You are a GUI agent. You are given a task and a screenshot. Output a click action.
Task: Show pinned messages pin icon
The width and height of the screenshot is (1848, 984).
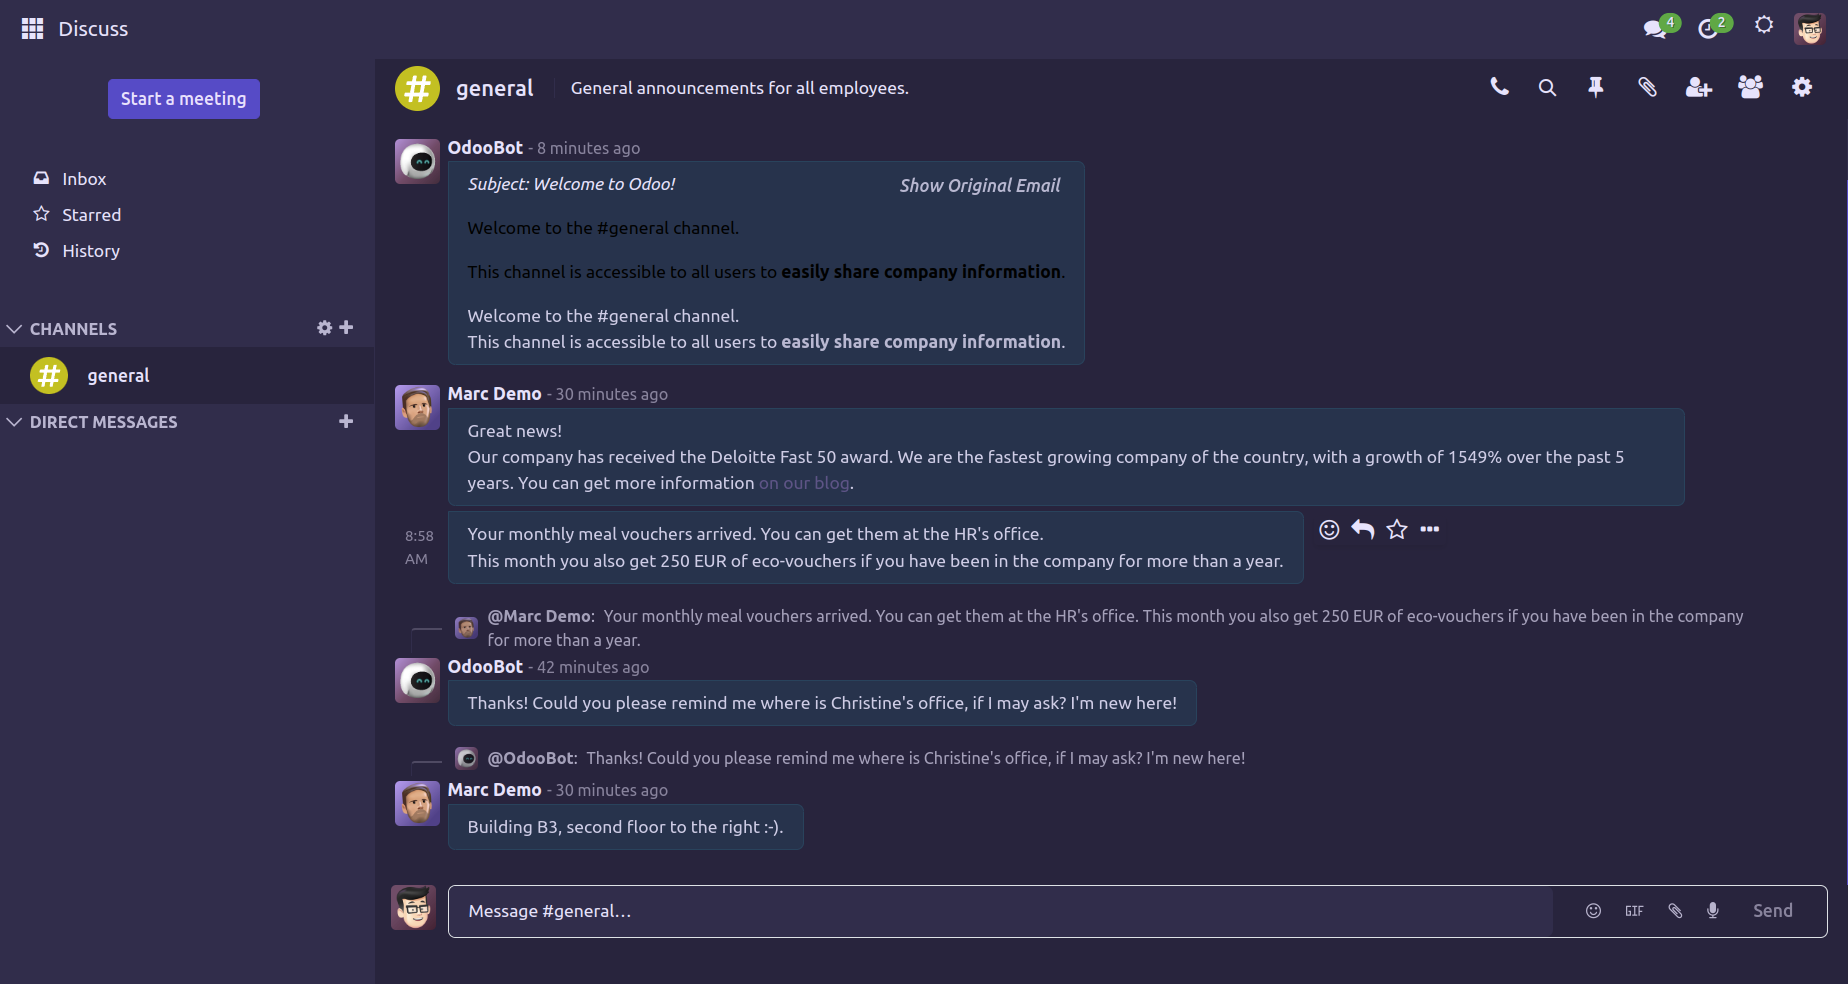point(1596,88)
